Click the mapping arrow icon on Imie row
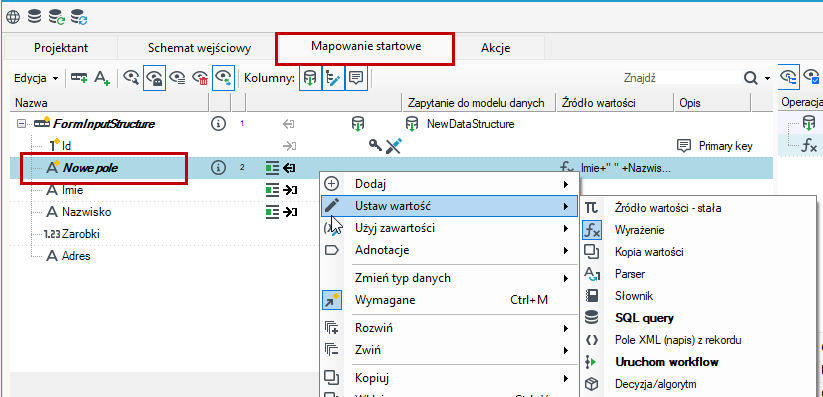Image resolution: width=823 pixels, height=397 pixels. pos(291,190)
